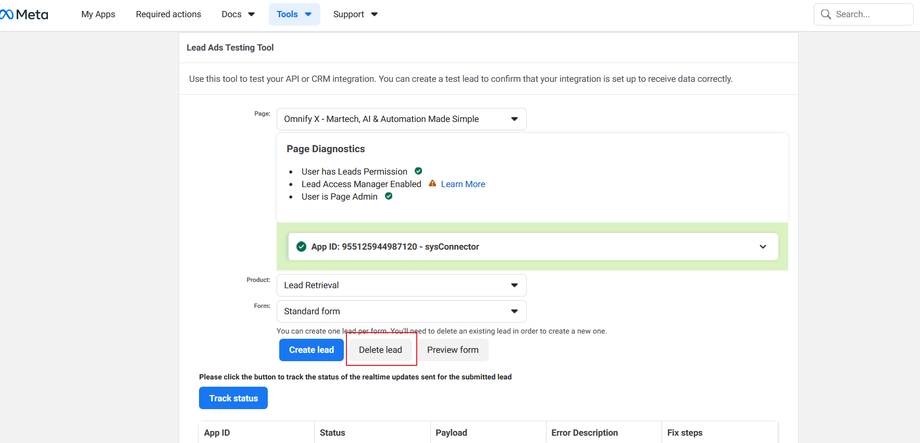
Task: Open the Tools menu
Action: (x=294, y=15)
